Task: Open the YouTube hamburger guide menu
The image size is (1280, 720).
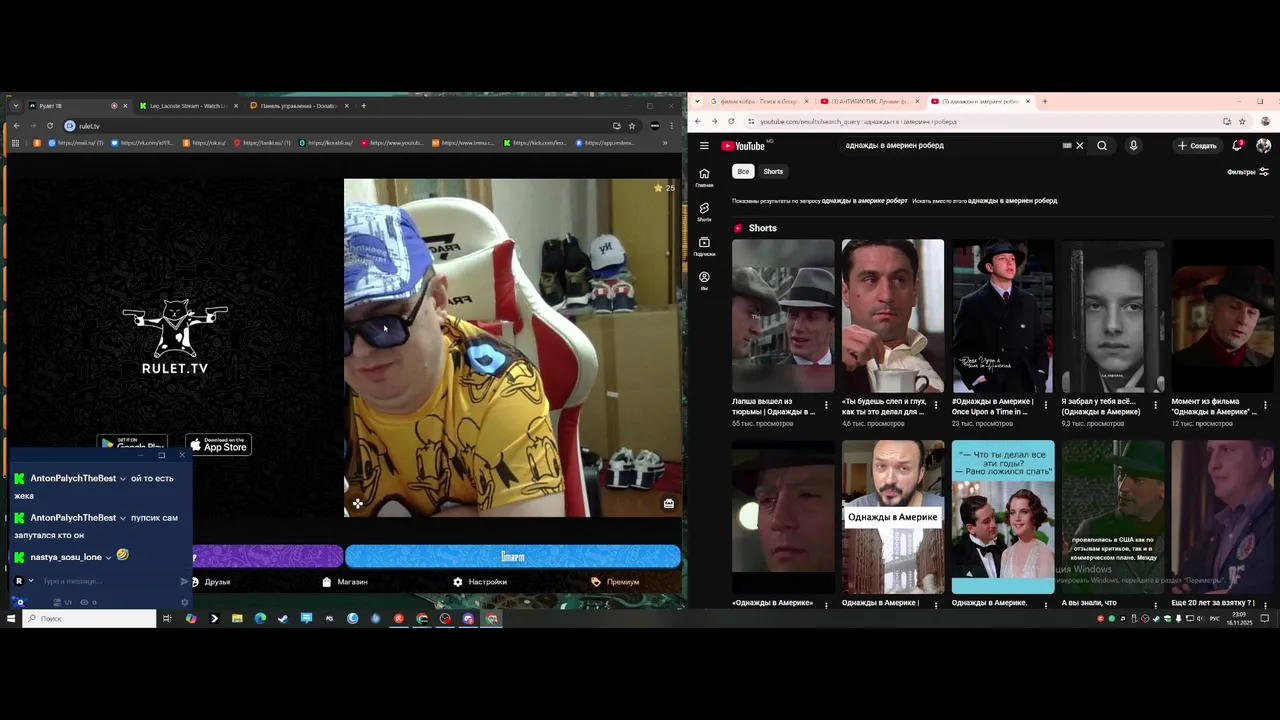Action: (x=704, y=146)
